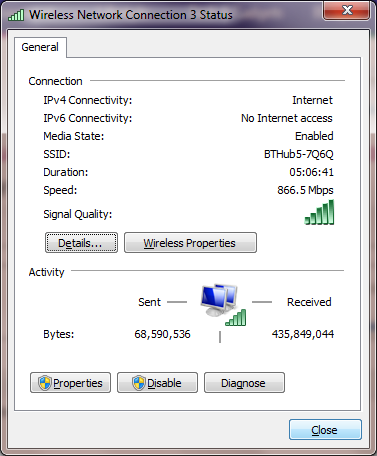
Task: Click the Media State value Enabled
Action: click(x=314, y=136)
